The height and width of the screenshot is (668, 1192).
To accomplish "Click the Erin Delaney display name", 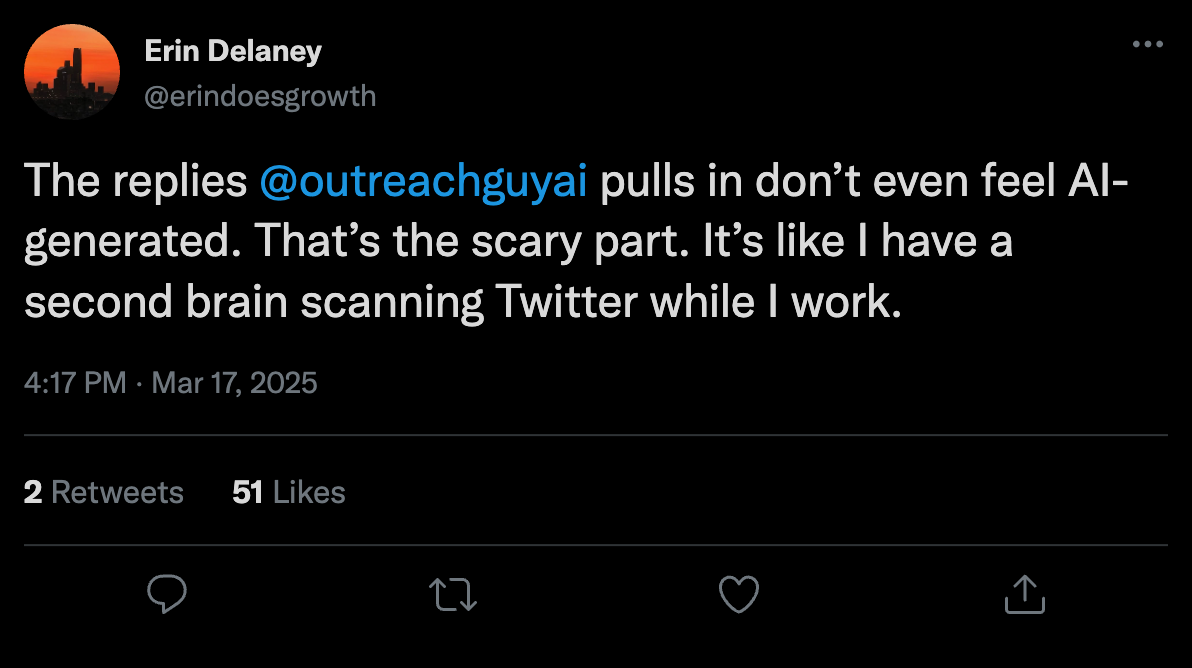I will coord(233,51).
